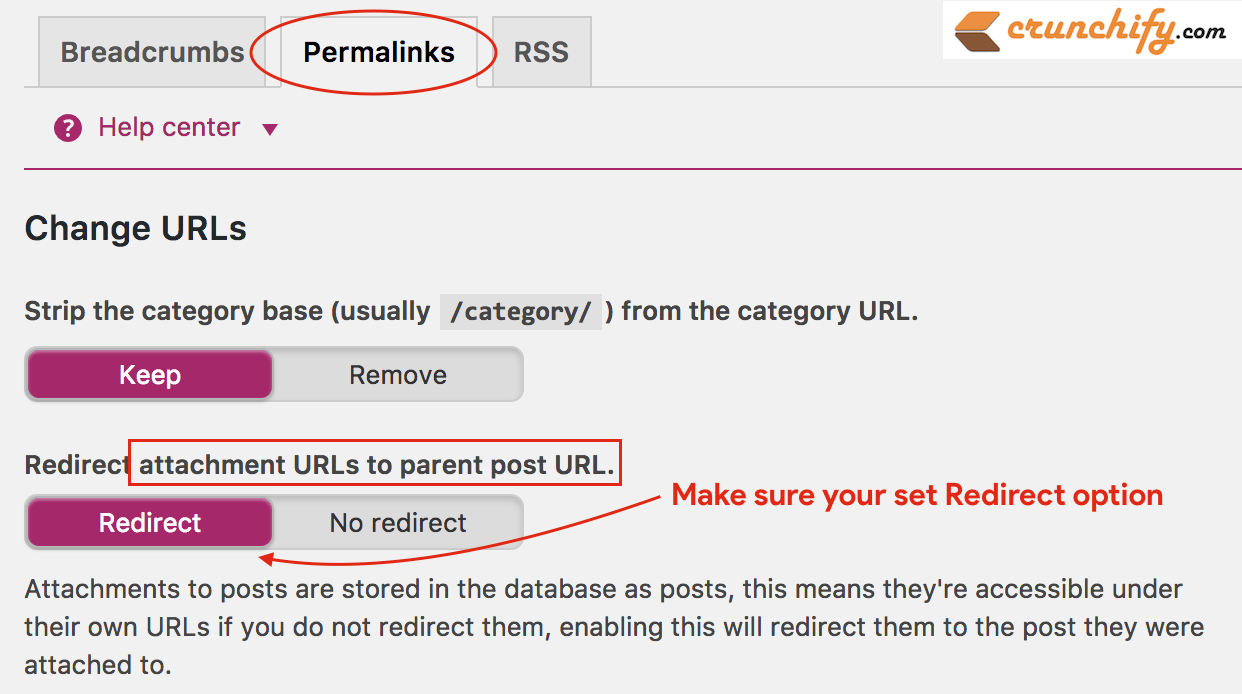Image resolution: width=1242 pixels, height=694 pixels.
Task: Choose Keep for category base
Action: 150,375
